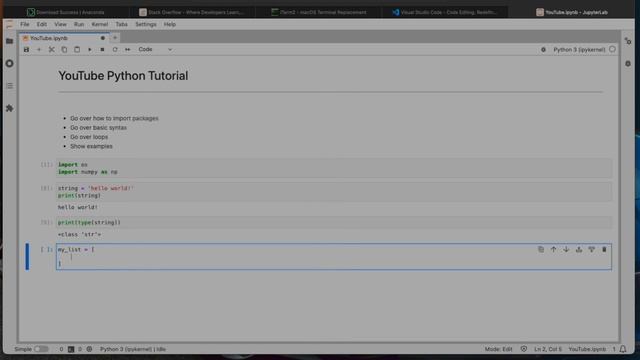Open the file browser sidebar panel
The width and height of the screenshot is (640, 360).
[9, 41]
